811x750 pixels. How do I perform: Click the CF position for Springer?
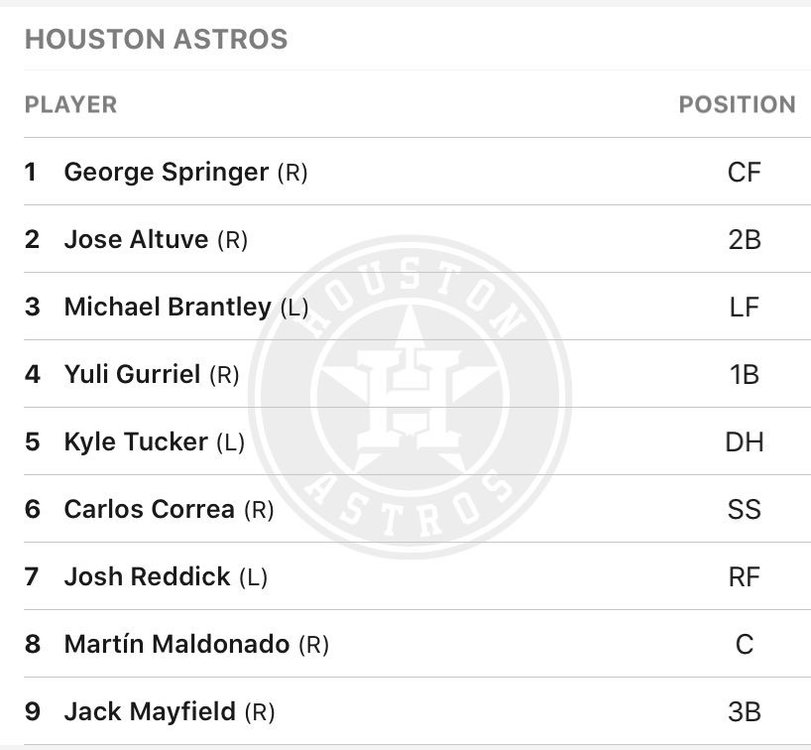pos(744,172)
